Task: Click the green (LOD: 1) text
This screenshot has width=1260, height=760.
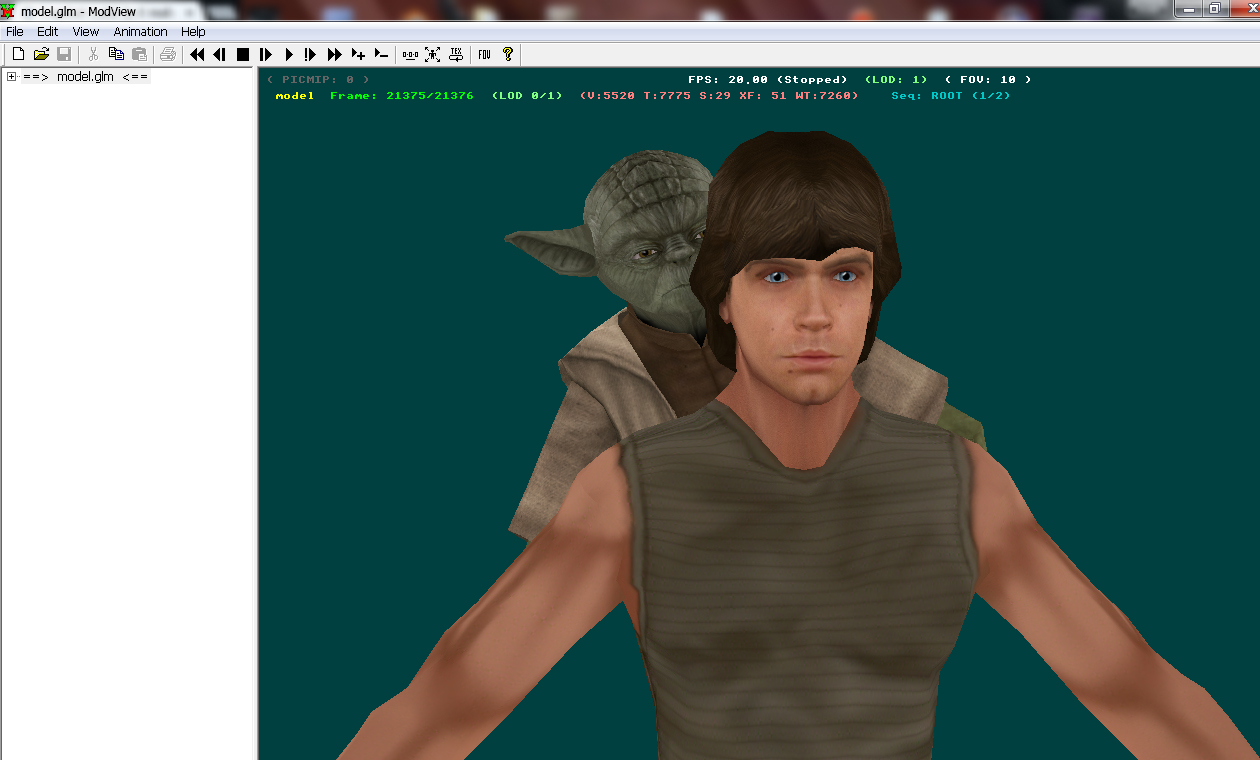Action: tap(896, 79)
